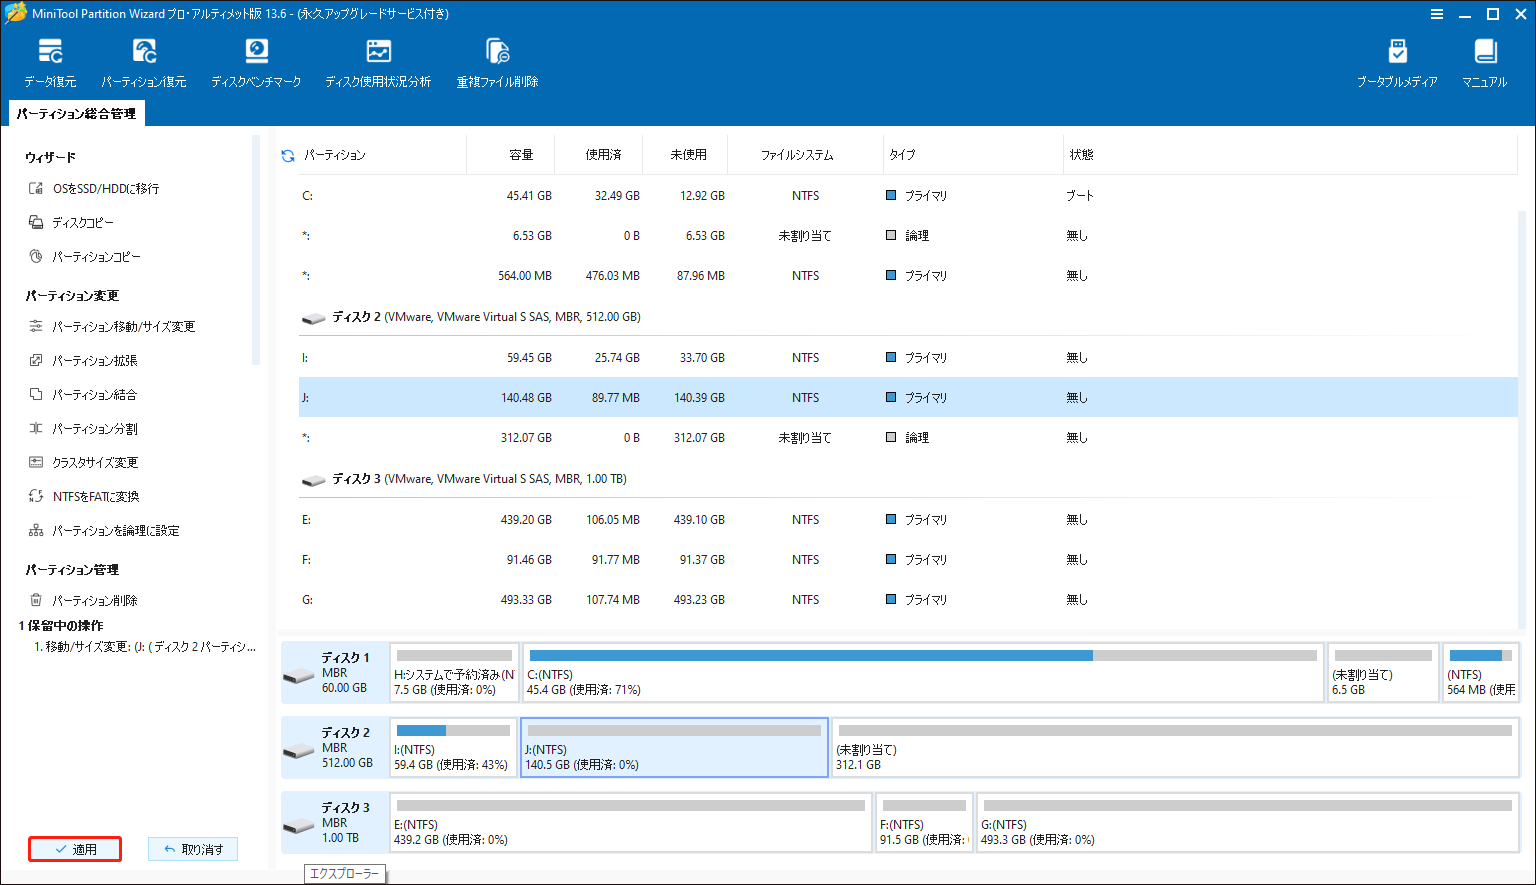This screenshot has height=885, width=1536.
Task: Open ディスク使用状況分析 tool
Action: (378, 63)
